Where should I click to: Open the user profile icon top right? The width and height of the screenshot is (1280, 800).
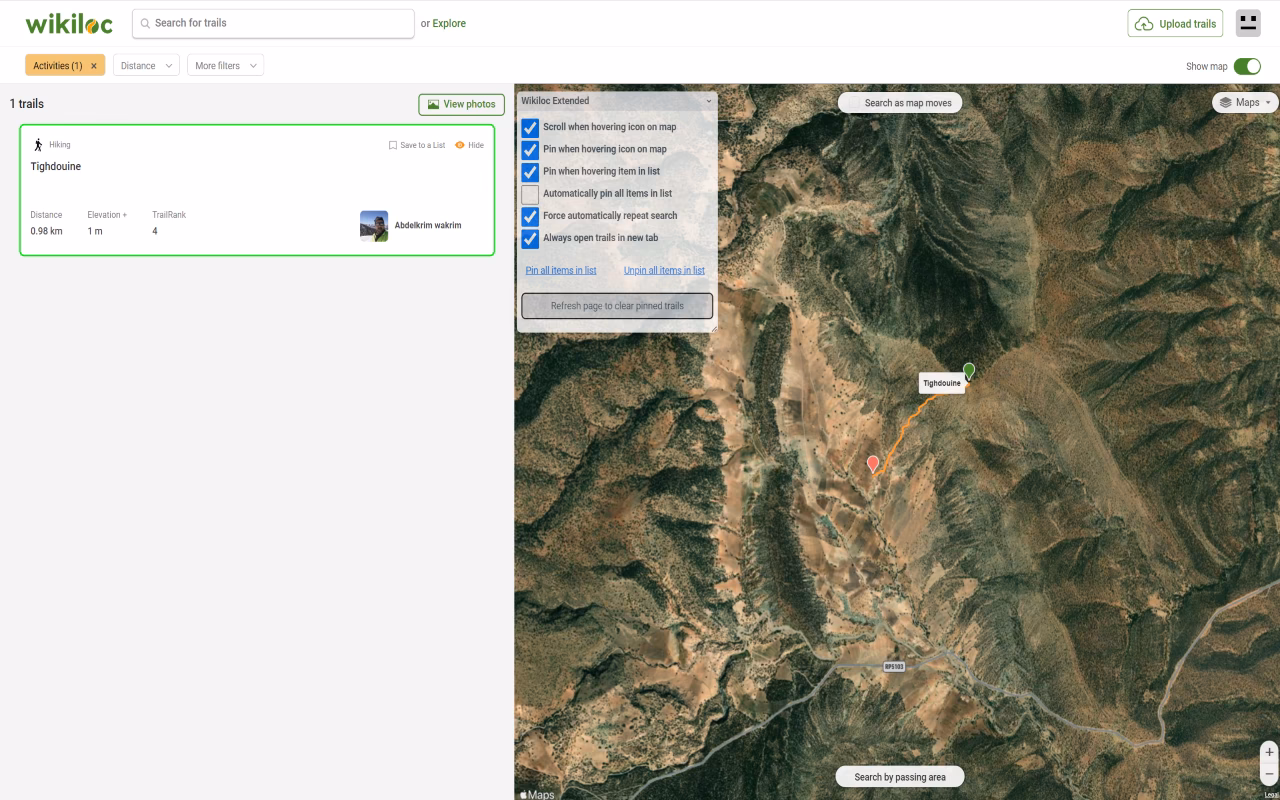(1248, 23)
